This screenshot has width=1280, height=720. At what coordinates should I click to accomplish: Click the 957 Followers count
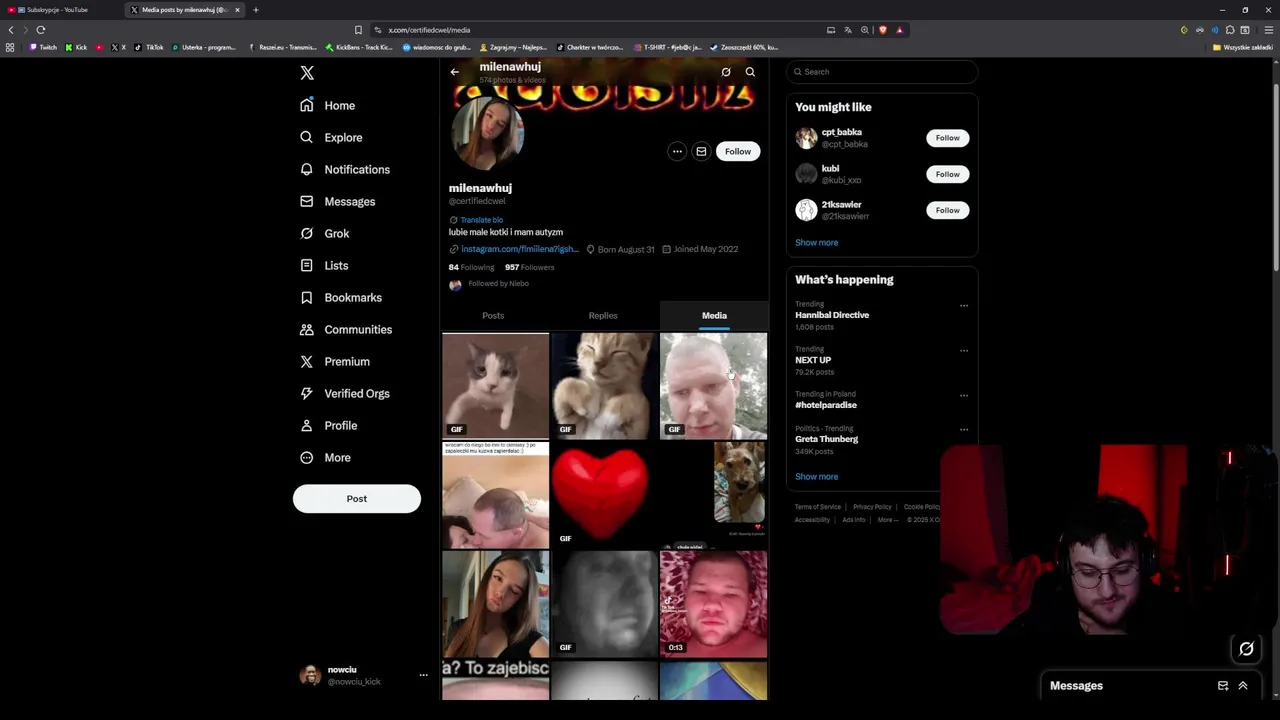point(529,267)
